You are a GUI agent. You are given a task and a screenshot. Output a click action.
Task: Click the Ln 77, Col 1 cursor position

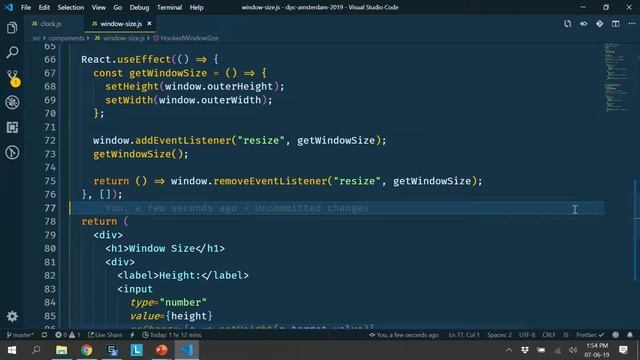[x=464, y=335]
